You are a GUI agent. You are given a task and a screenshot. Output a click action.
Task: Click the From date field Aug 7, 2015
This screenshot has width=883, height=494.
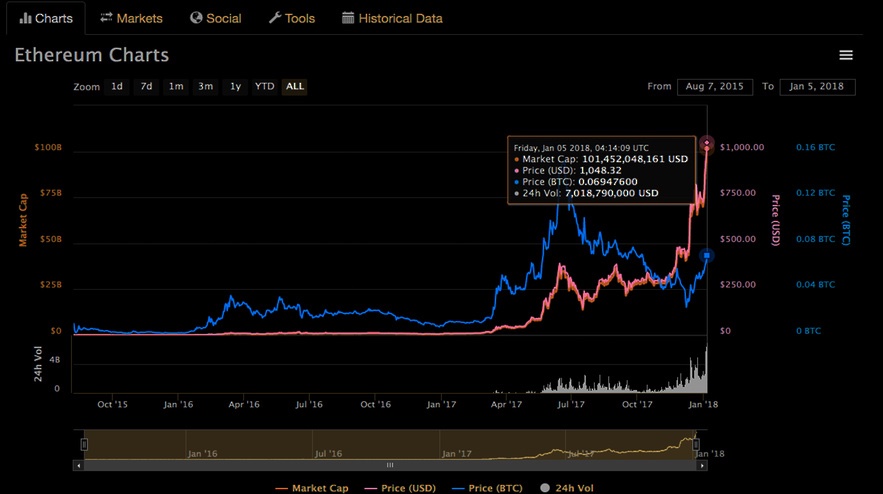(x=715, y=87)
